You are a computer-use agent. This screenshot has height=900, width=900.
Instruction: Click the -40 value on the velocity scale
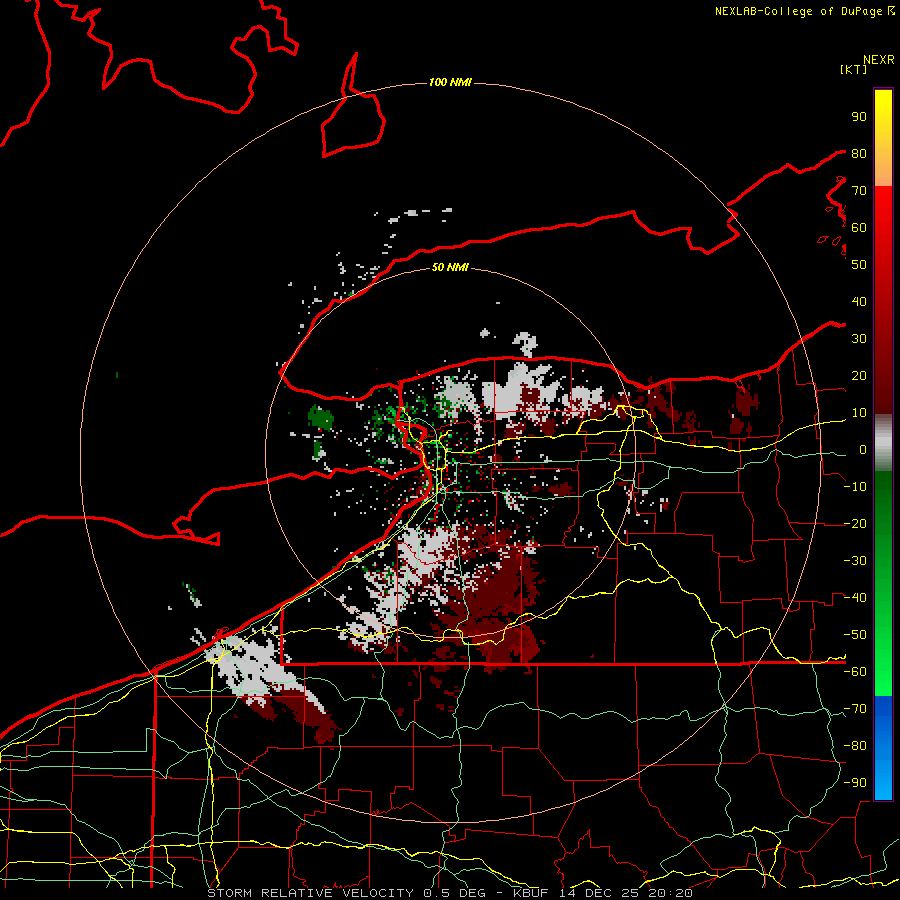[x=855, y=598]
